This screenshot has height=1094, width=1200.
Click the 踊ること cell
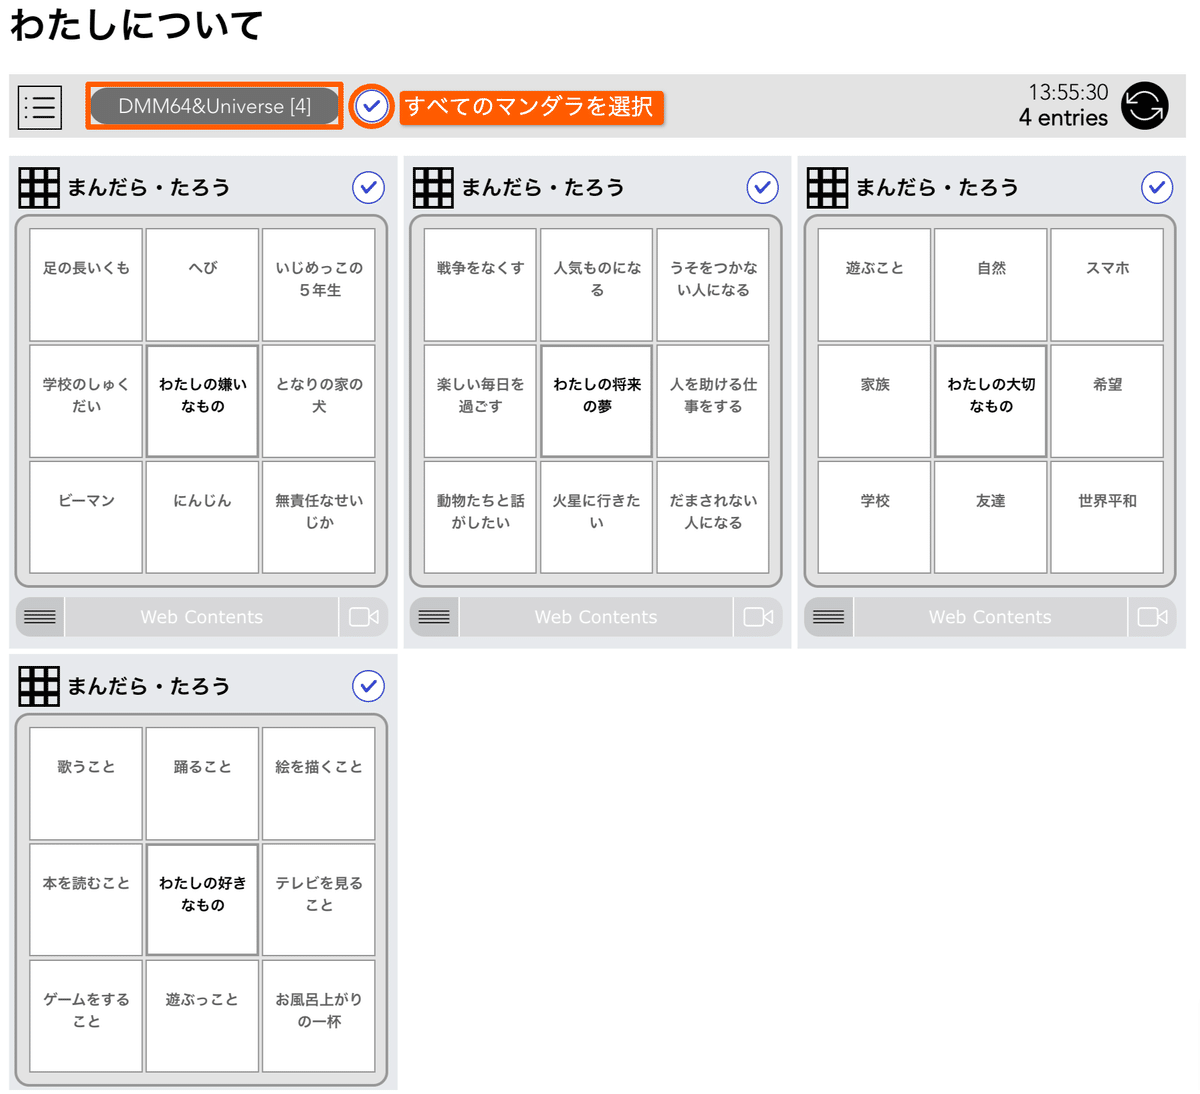[x=202, y=784]
